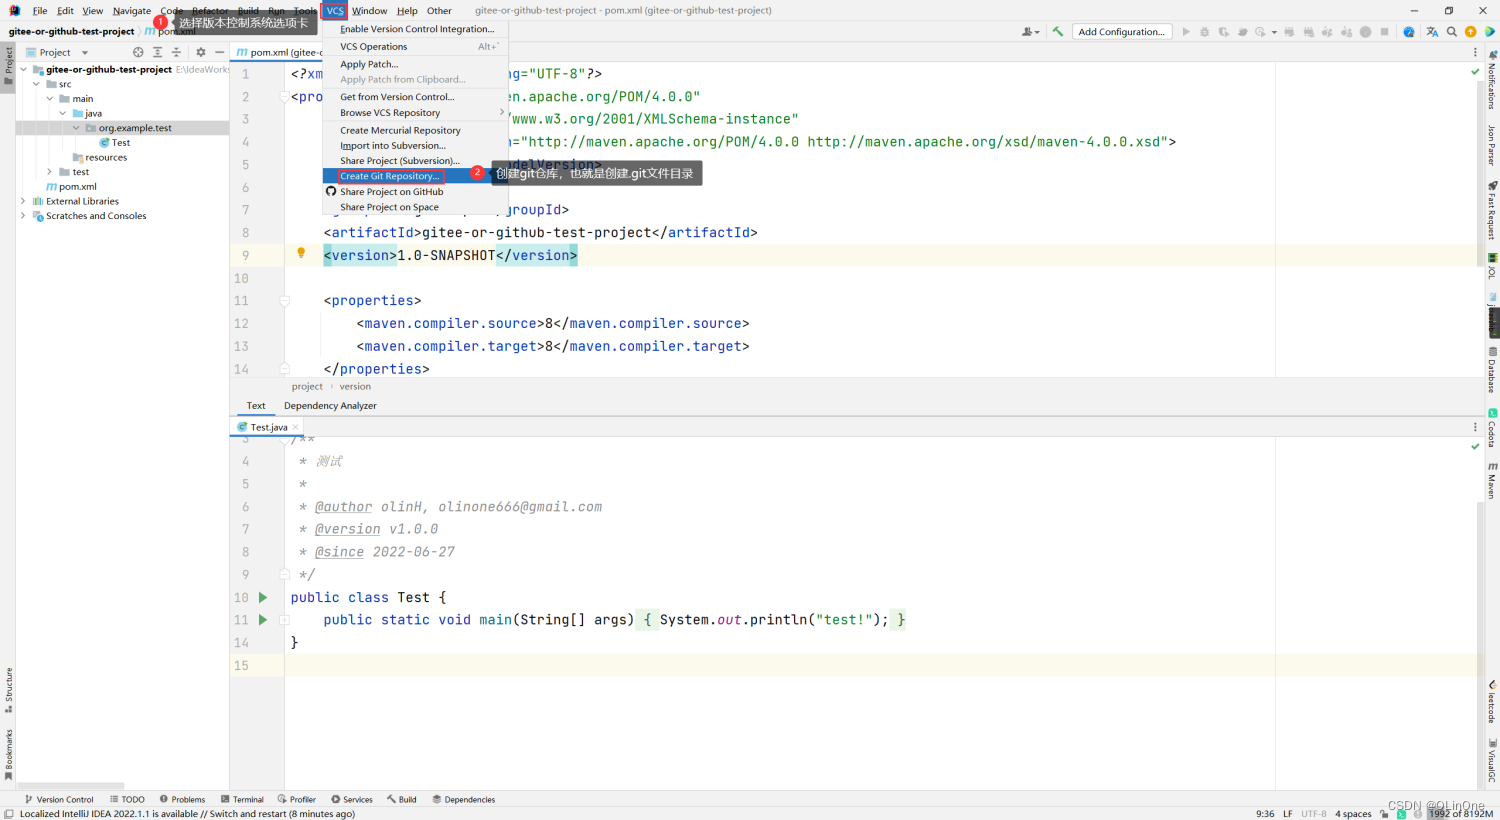Click the memory usage indicator
Image resolution: width=1500 pixels, height=820 pixels.
tap(1460, 814)
